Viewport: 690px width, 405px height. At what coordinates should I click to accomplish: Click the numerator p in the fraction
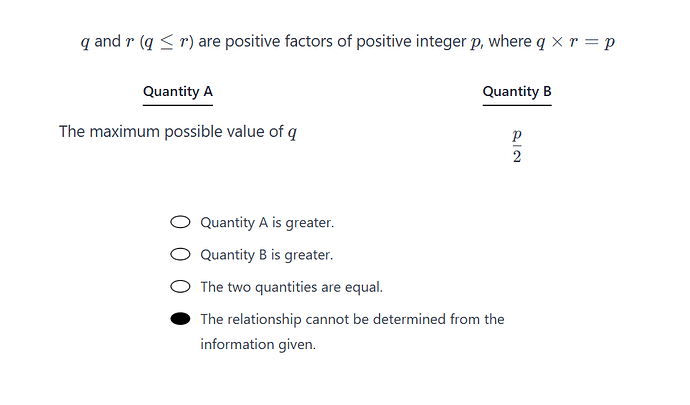tap(517, 135)
